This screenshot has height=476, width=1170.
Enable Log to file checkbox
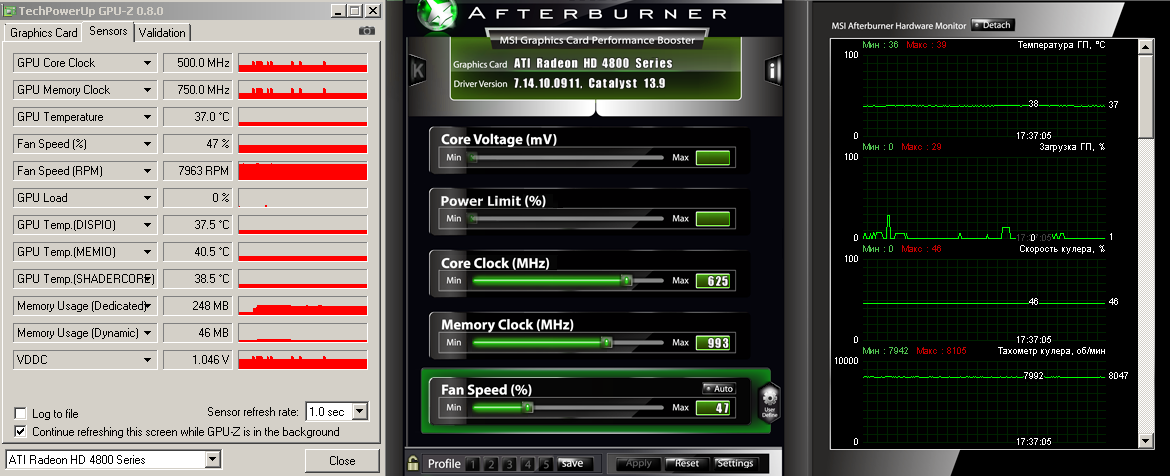click(x=20, y=413)
